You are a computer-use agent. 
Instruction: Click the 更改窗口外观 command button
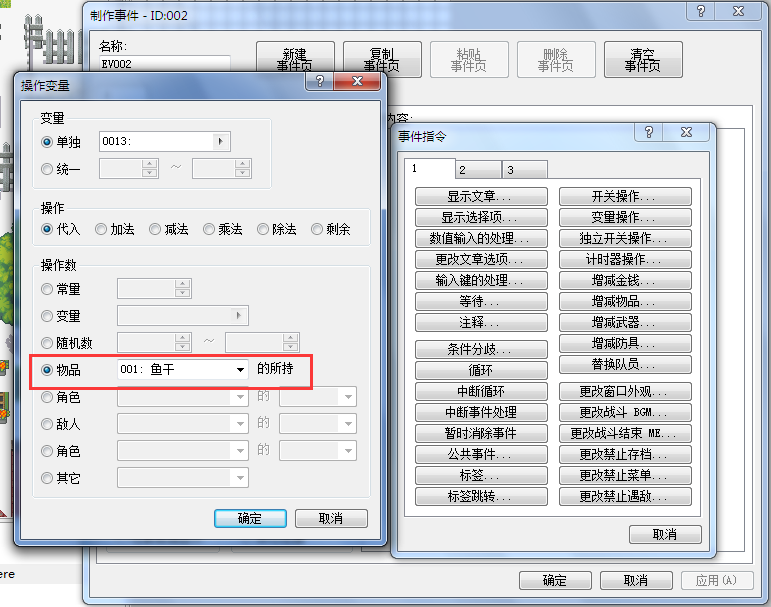click(x=625, y=391)
